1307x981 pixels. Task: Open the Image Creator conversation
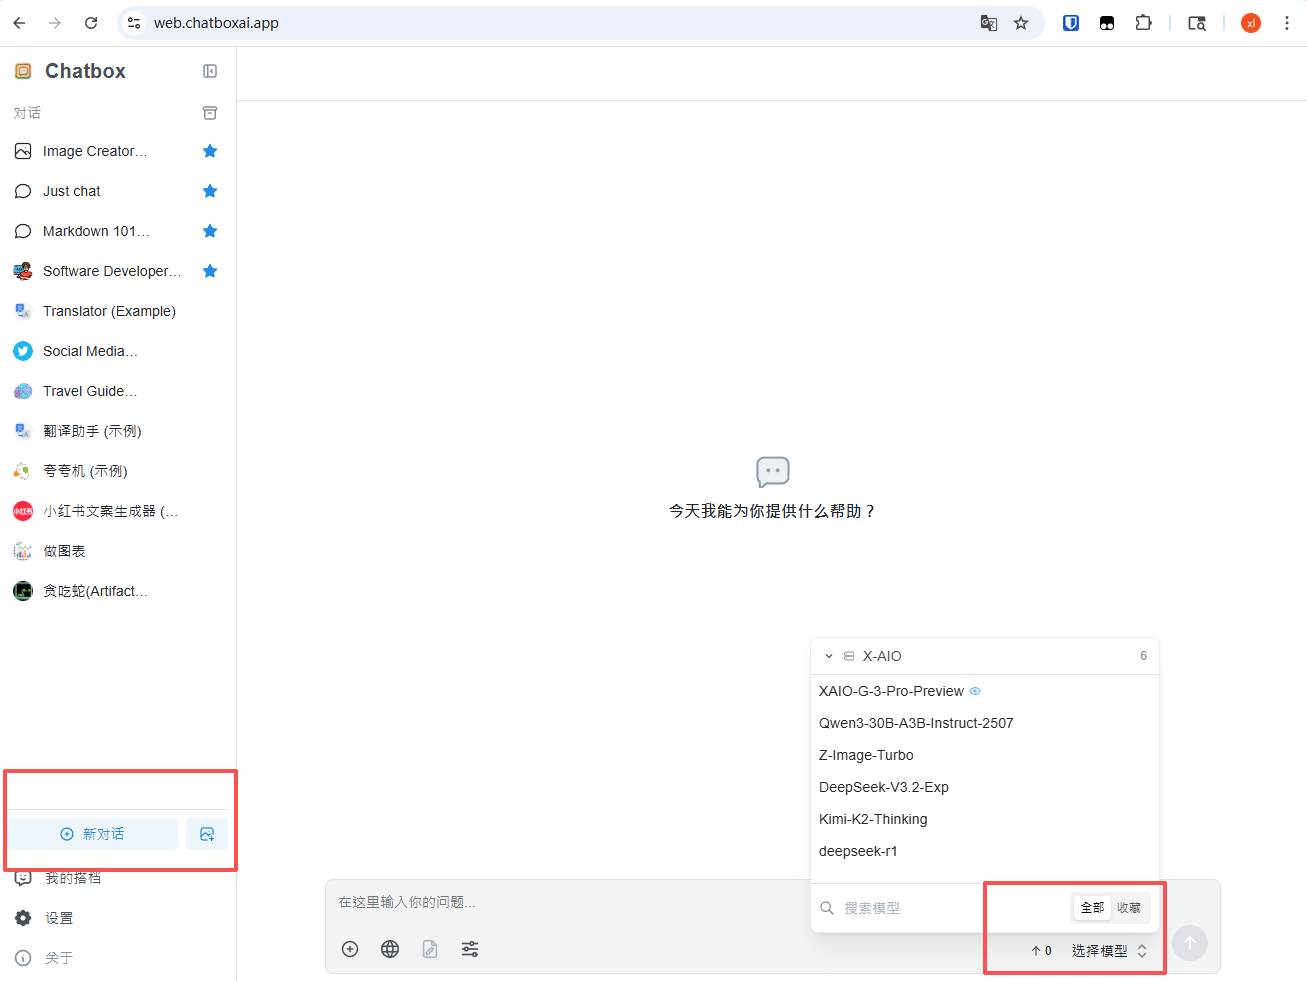click(95, 151)
